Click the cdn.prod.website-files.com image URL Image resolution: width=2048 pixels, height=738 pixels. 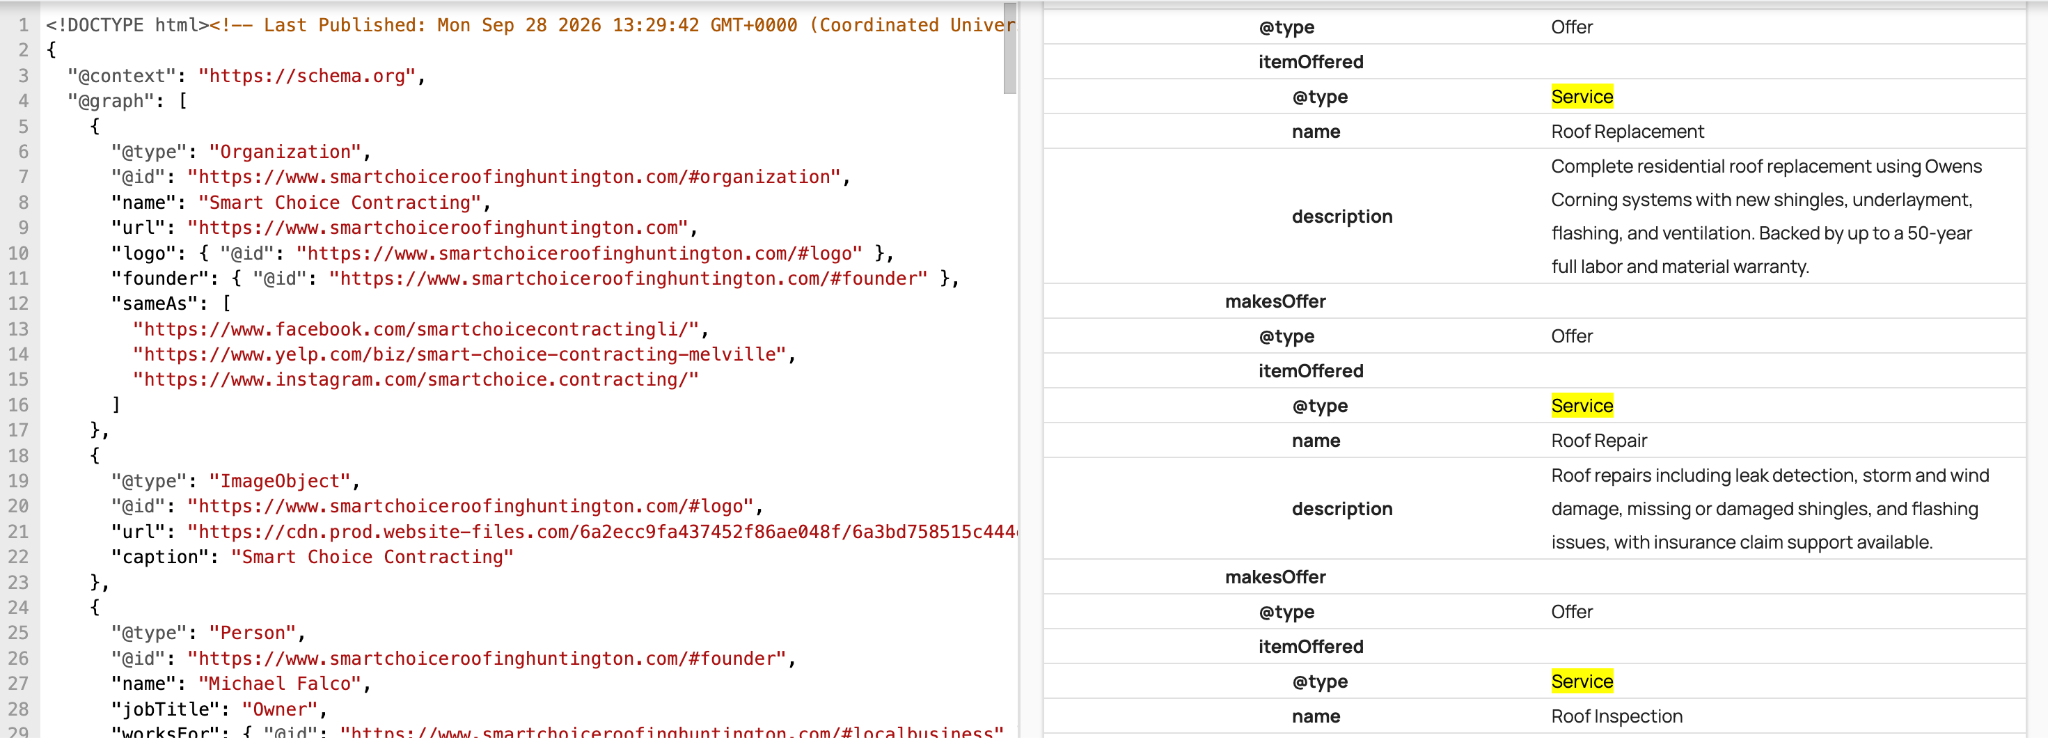(x=602, y=532)
